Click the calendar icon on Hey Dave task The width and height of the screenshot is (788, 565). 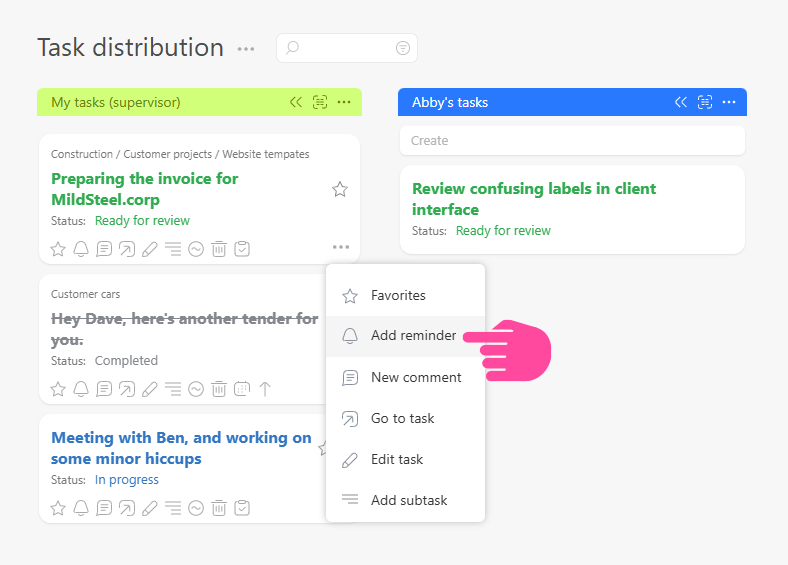click(x=242, y=389)
